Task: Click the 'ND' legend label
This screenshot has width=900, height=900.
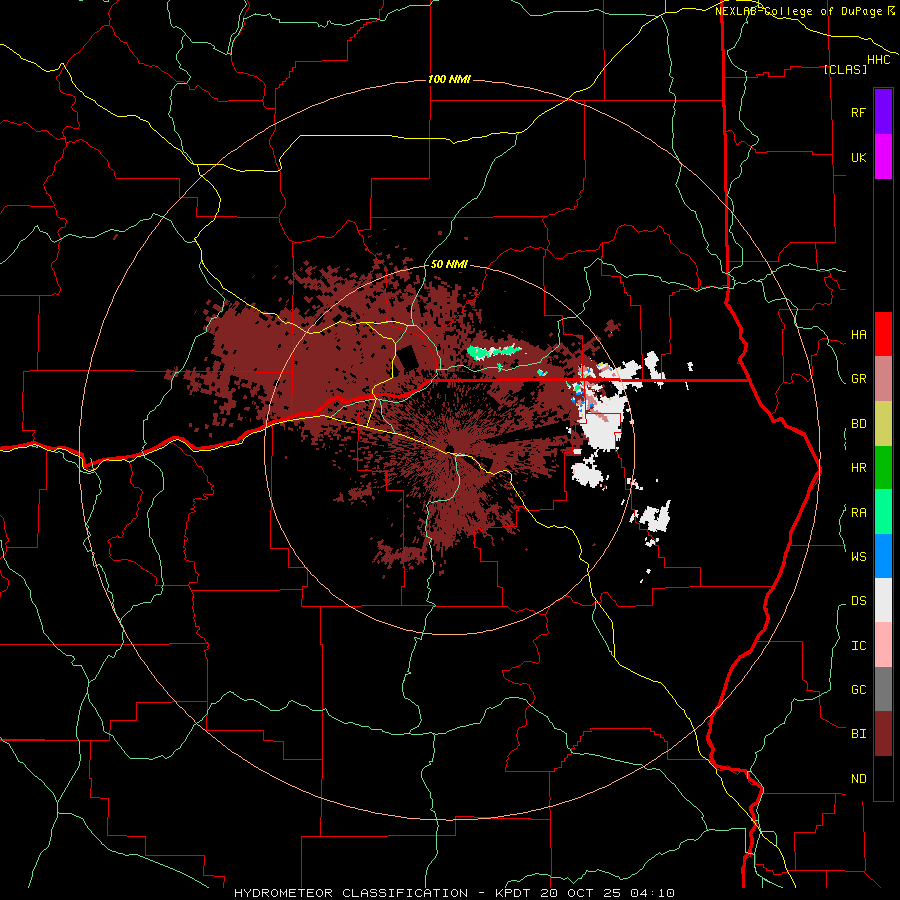Action: [858, 779]
